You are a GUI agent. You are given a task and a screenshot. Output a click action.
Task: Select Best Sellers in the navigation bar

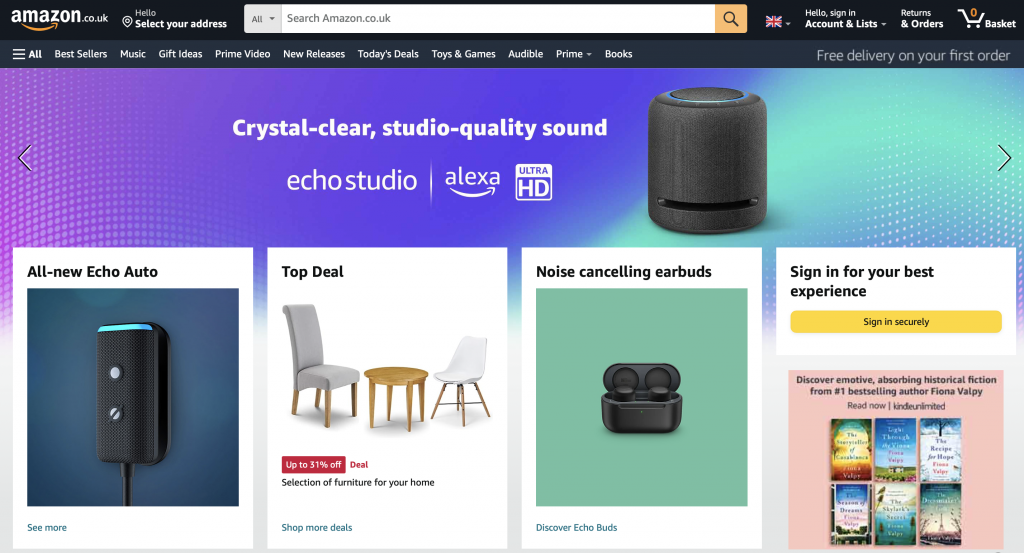click(x=80, y=54)
